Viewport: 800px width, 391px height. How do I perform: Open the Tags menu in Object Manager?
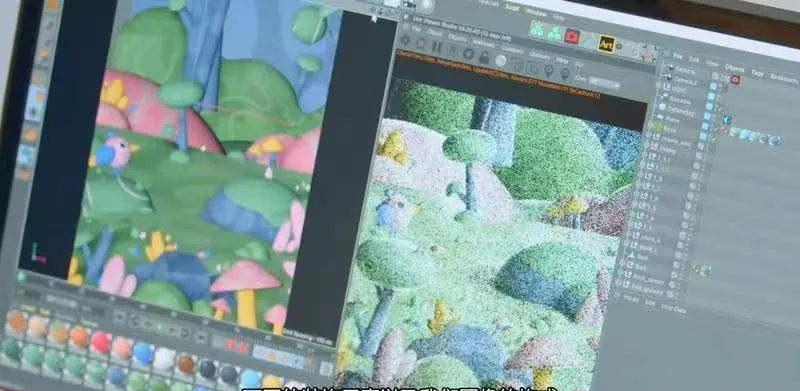click(x=757, y=73)
